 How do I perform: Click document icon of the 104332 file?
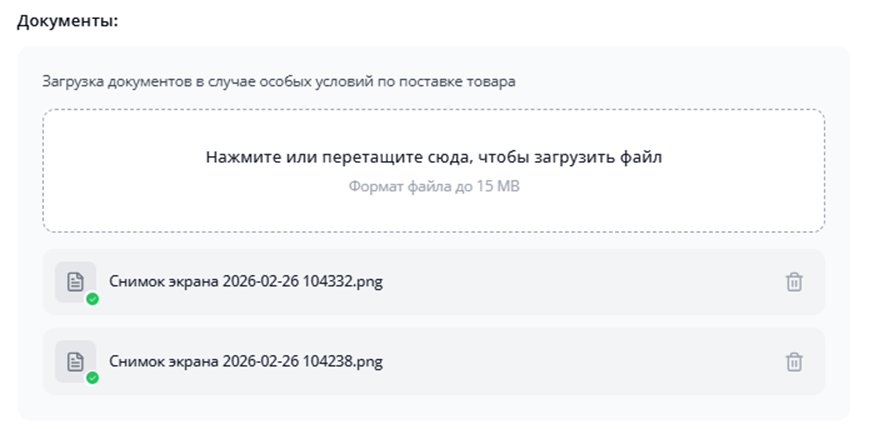point(75,281)
